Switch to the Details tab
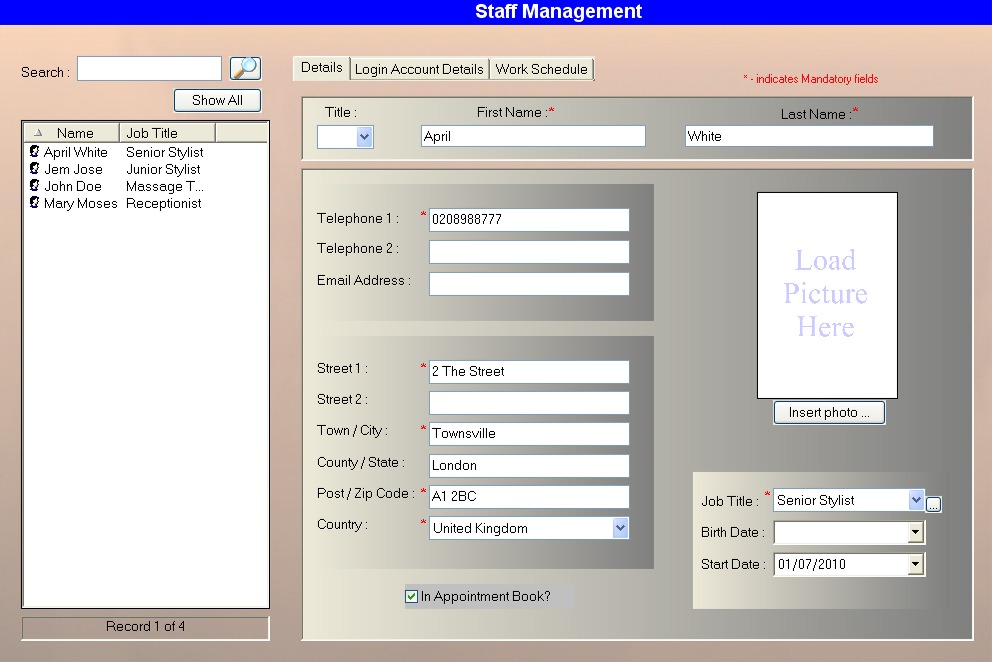Image resolution: width=992 pixels, height=662 pixels. coord(321,68)
